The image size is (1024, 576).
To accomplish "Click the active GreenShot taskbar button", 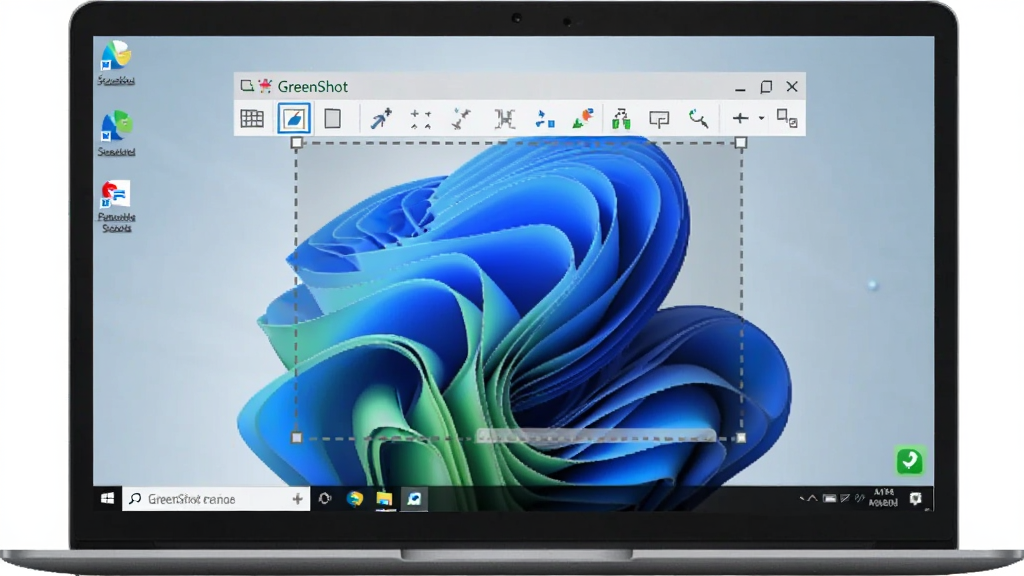I will (x=414, y=499).
